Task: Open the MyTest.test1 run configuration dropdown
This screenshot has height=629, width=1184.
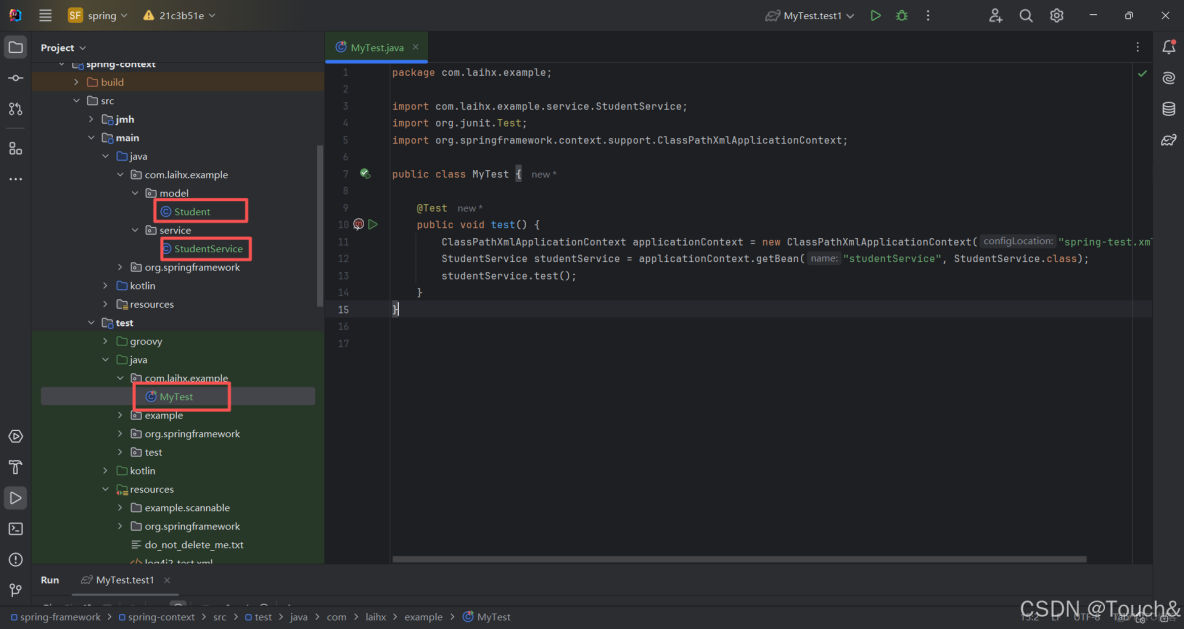Action: click(810, 14)
